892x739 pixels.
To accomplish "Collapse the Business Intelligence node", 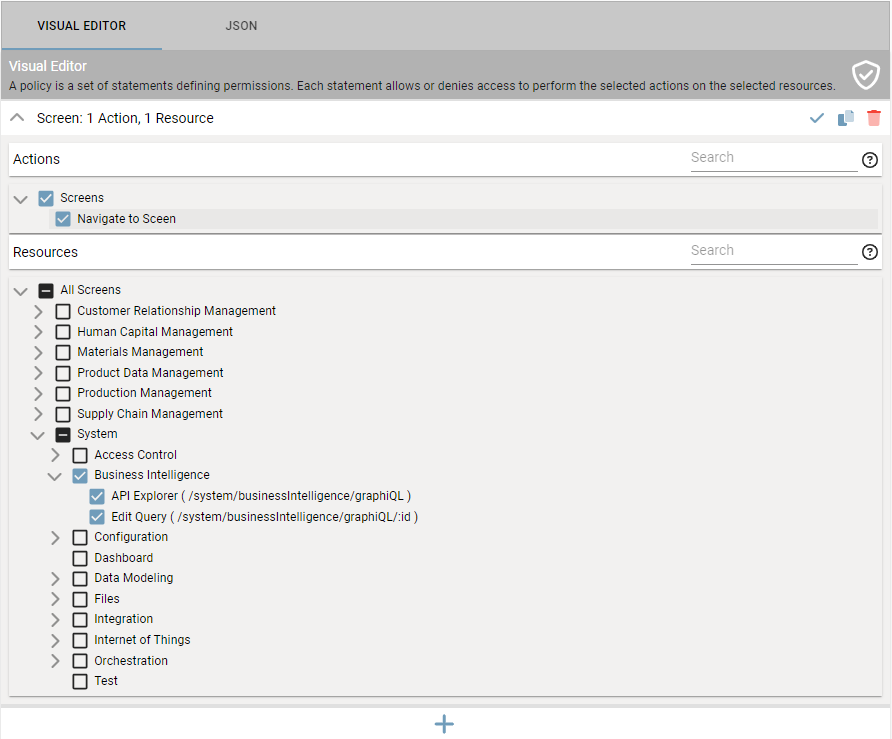I will tap(55, 476).
